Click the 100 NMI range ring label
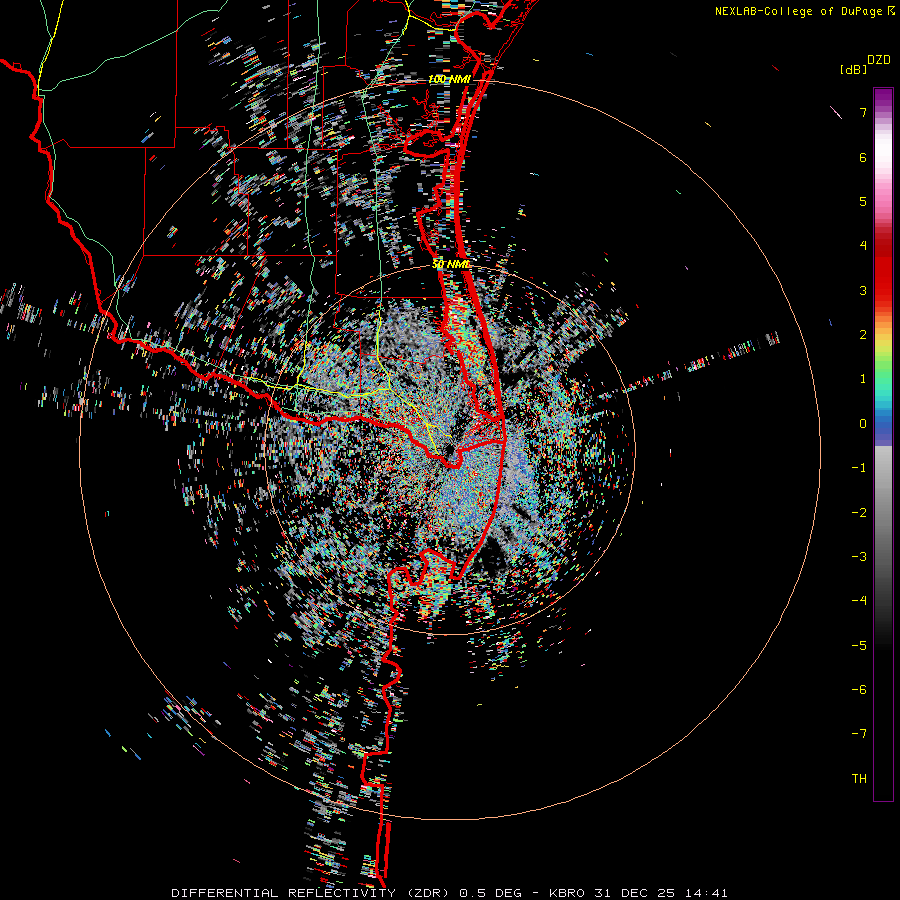 (450, 79)
